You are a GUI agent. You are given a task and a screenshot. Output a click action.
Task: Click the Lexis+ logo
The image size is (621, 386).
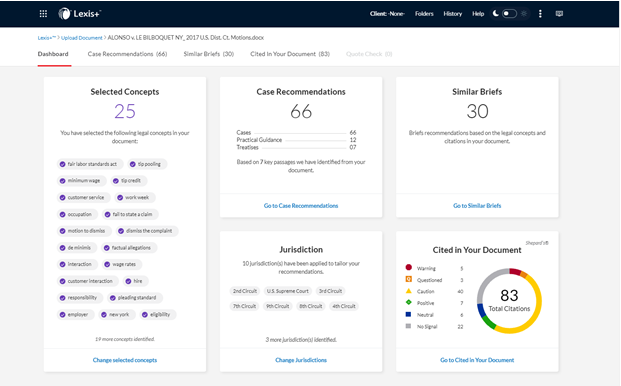[x=80, y=14]
